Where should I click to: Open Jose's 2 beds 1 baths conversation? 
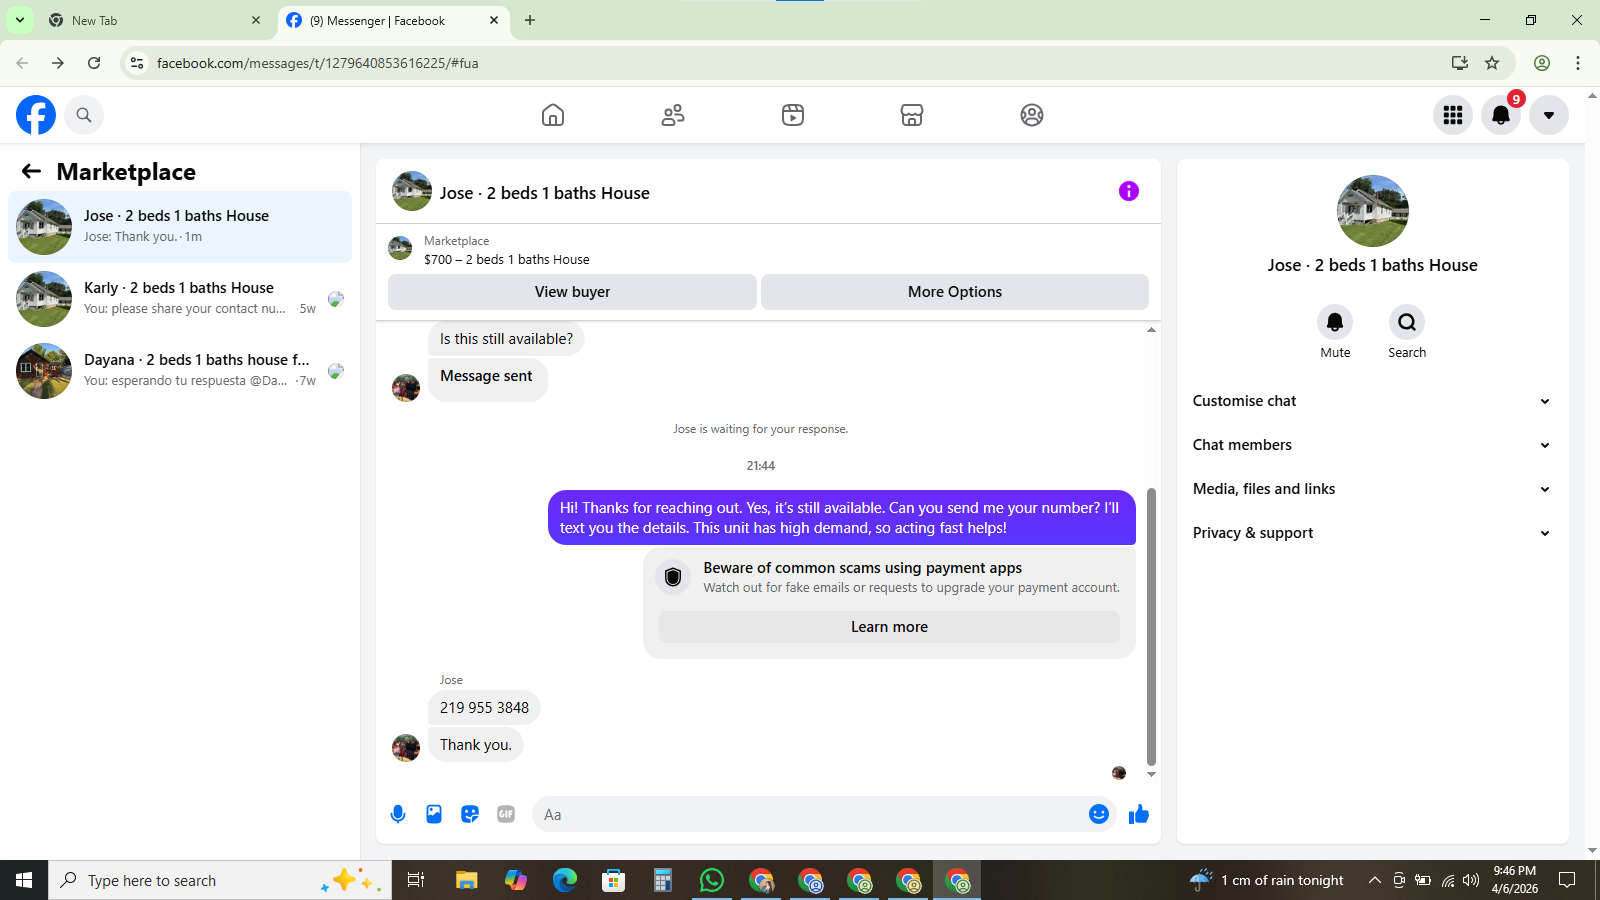(180, 227)
